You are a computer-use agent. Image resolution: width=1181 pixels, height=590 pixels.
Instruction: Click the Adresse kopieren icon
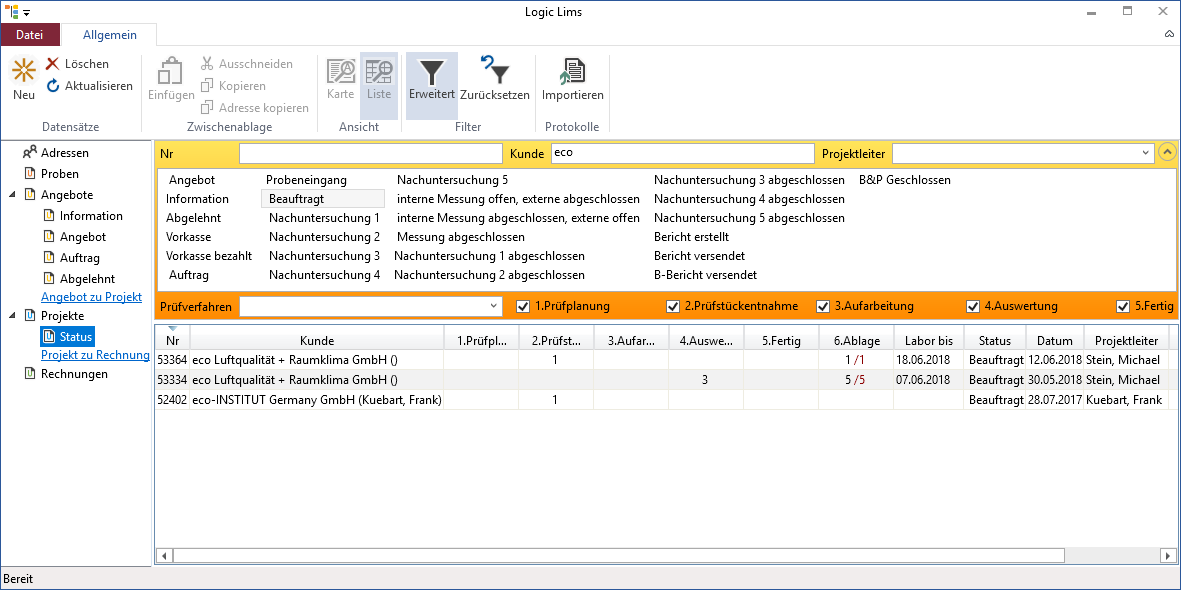click(x=207, y=108)
